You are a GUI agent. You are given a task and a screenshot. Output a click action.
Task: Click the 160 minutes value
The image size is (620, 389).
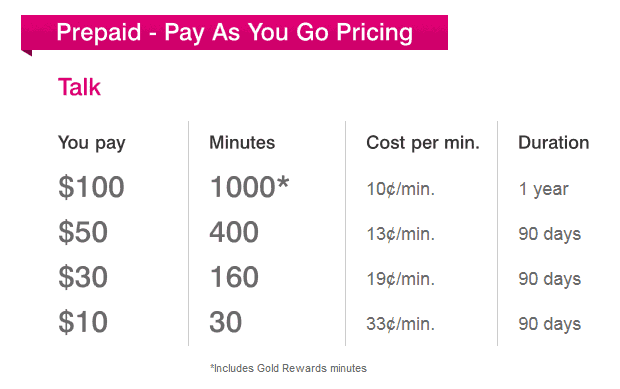(234, 277)
